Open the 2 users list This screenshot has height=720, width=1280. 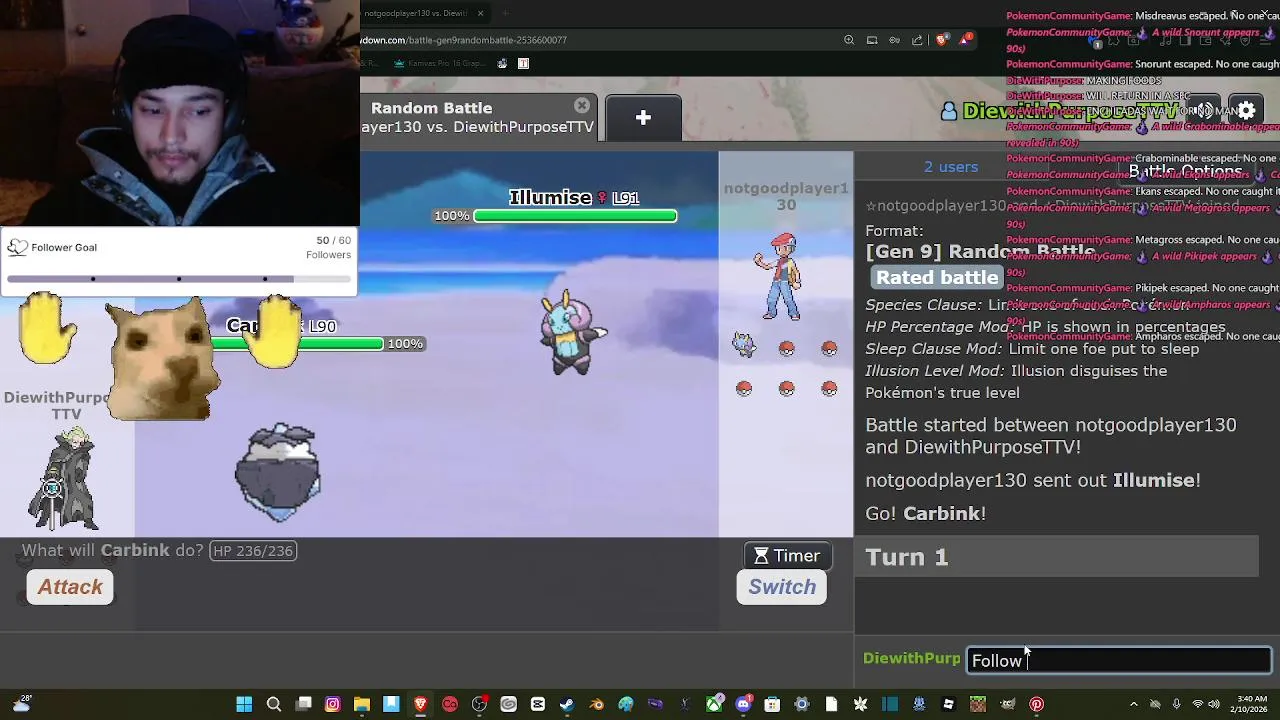point(951,167)
